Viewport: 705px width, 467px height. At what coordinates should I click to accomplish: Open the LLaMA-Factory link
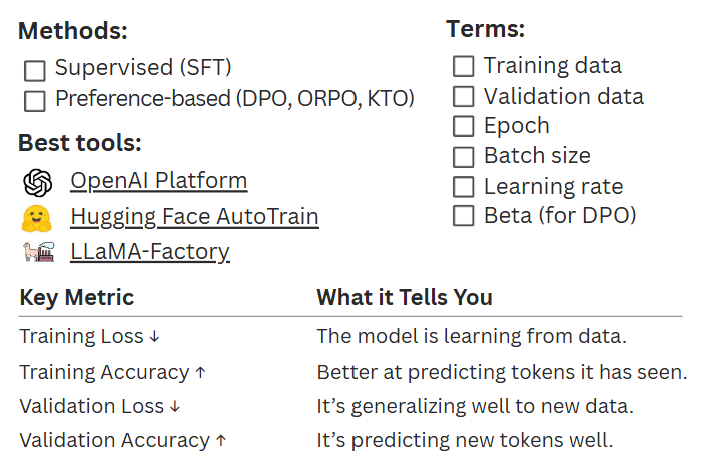coord(150,252)
